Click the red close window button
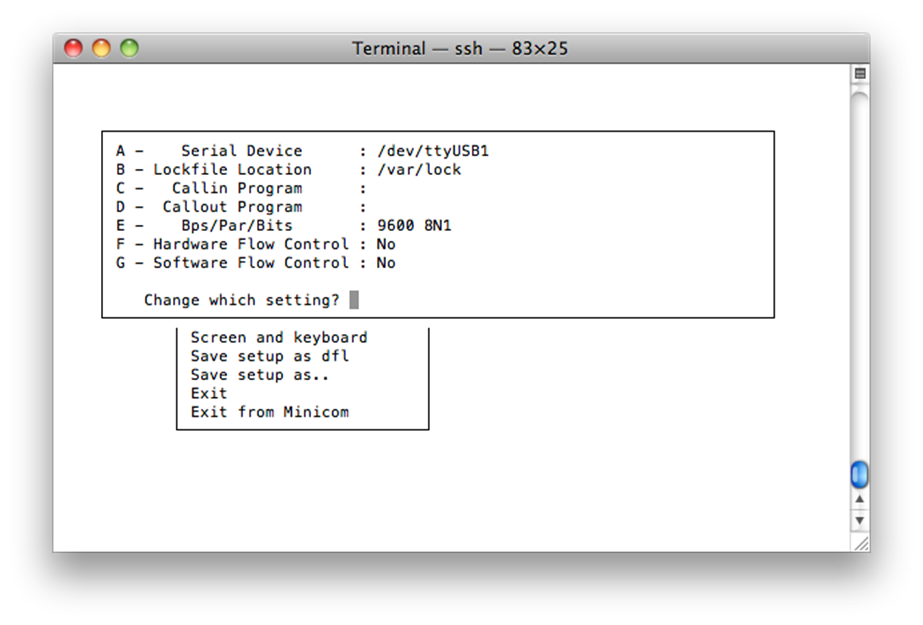Image resolution: width=923 pixels, height=625 pixels. (x=73, y=48)
